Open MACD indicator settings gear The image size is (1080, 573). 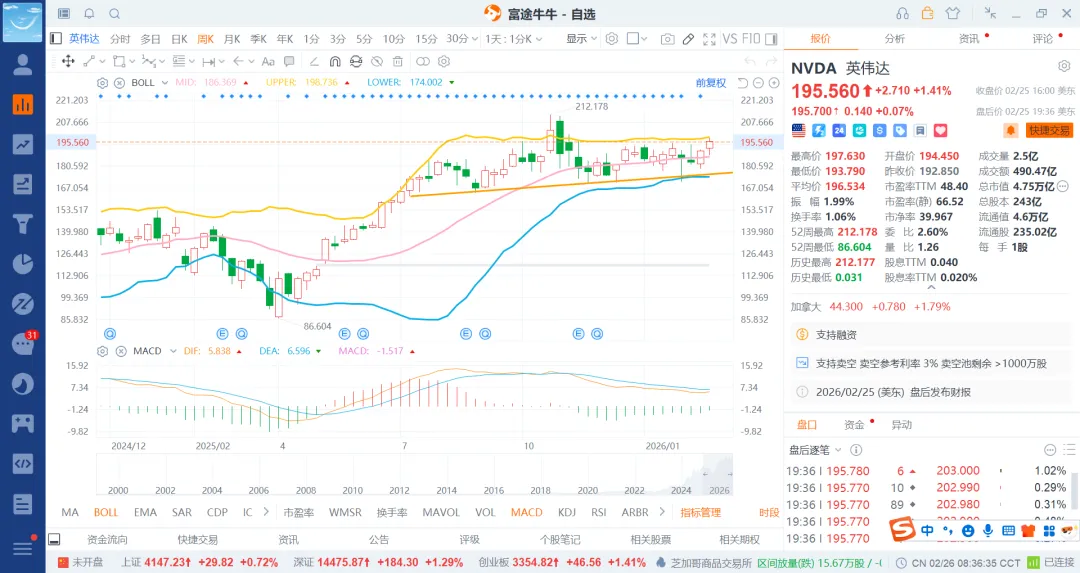pyautogui.click(x=103, y=351)
